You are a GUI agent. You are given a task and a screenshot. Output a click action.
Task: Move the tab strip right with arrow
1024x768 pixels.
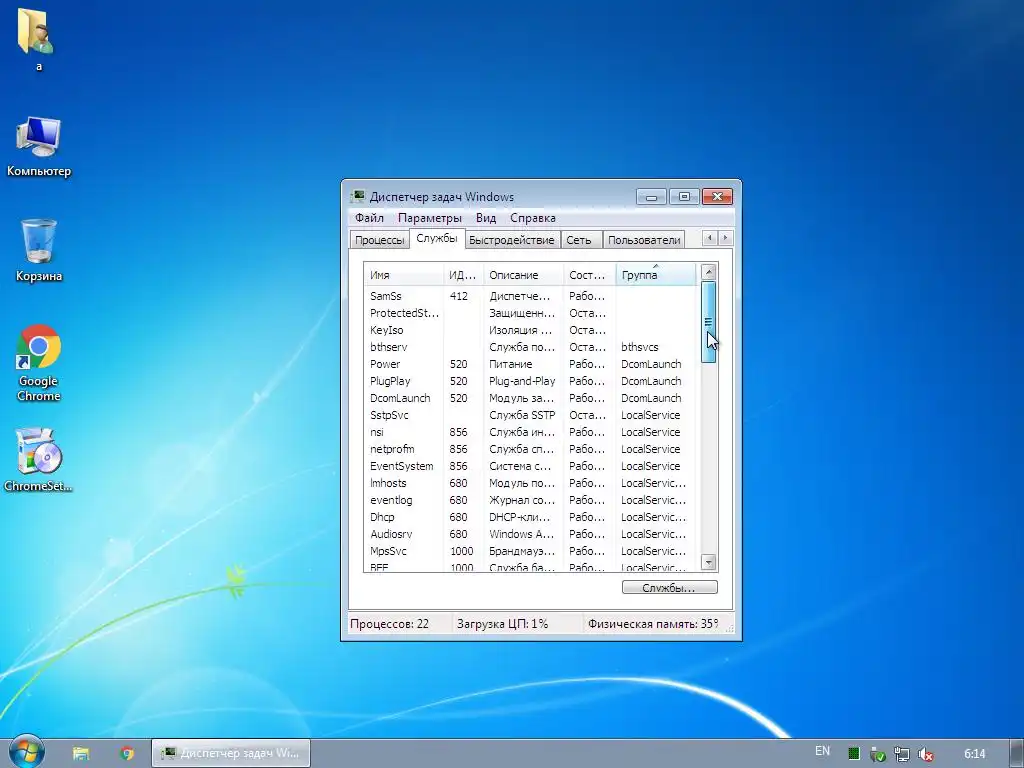click(726, 238)
